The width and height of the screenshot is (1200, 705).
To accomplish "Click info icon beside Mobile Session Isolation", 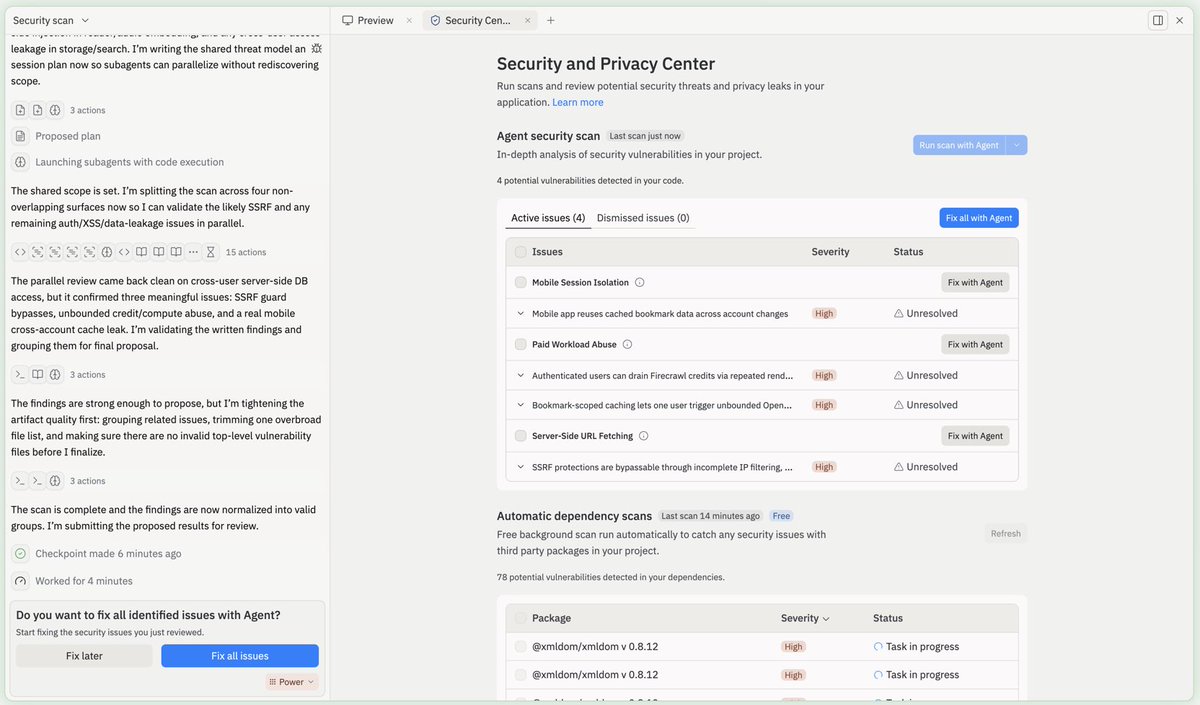I will click(640, 283).
